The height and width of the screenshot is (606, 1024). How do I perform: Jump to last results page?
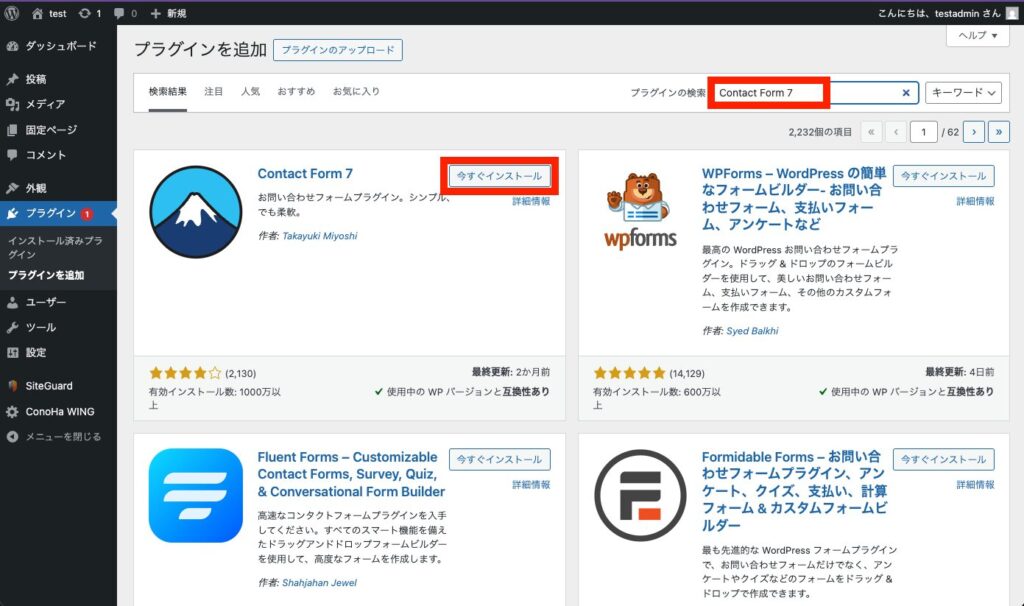tap(999, 132)
